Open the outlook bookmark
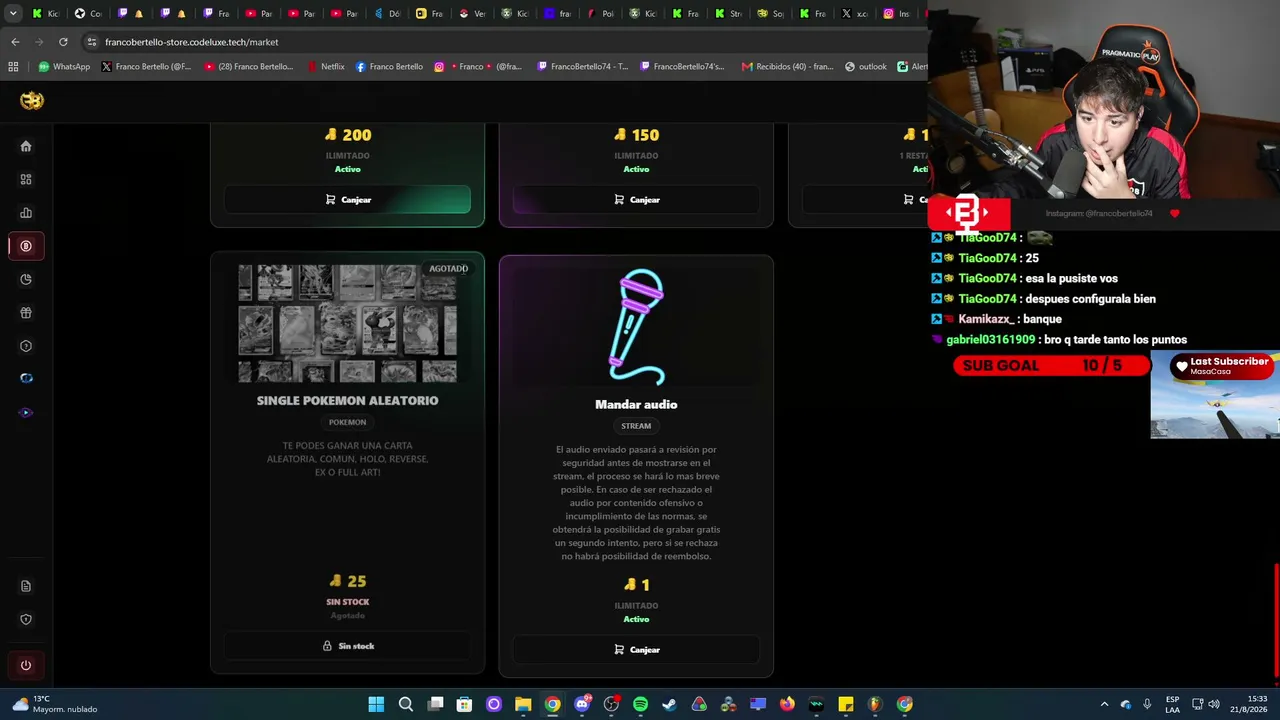 tap(865, 67)
